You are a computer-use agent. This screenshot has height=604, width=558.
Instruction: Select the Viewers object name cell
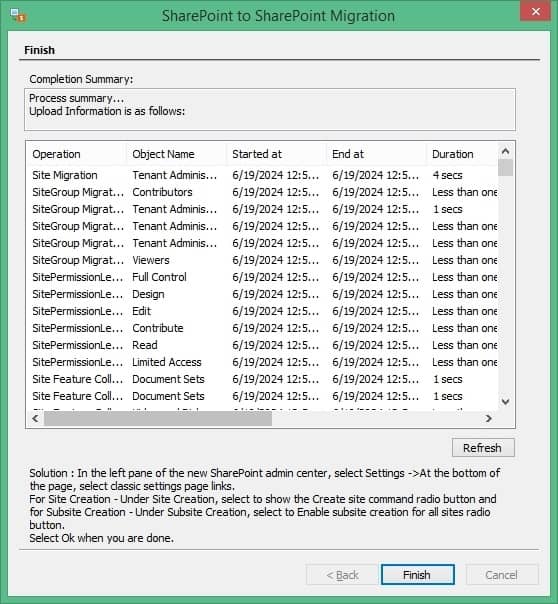tap(151, 260)
